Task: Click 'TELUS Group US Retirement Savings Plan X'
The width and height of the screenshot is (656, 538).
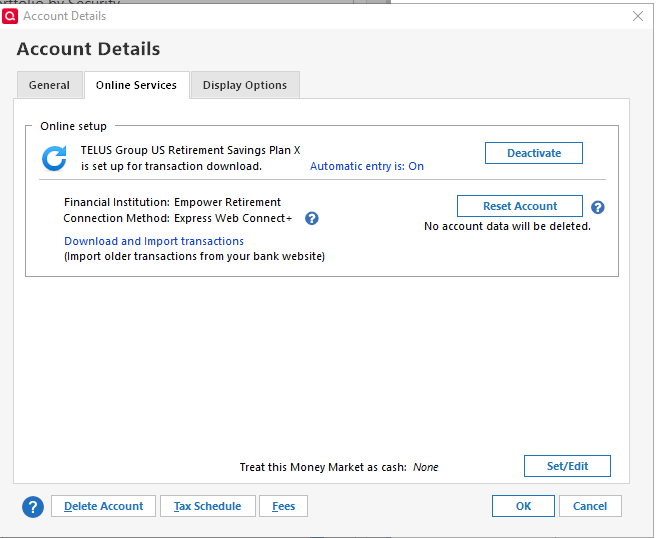Action: (x=190, y=150)
